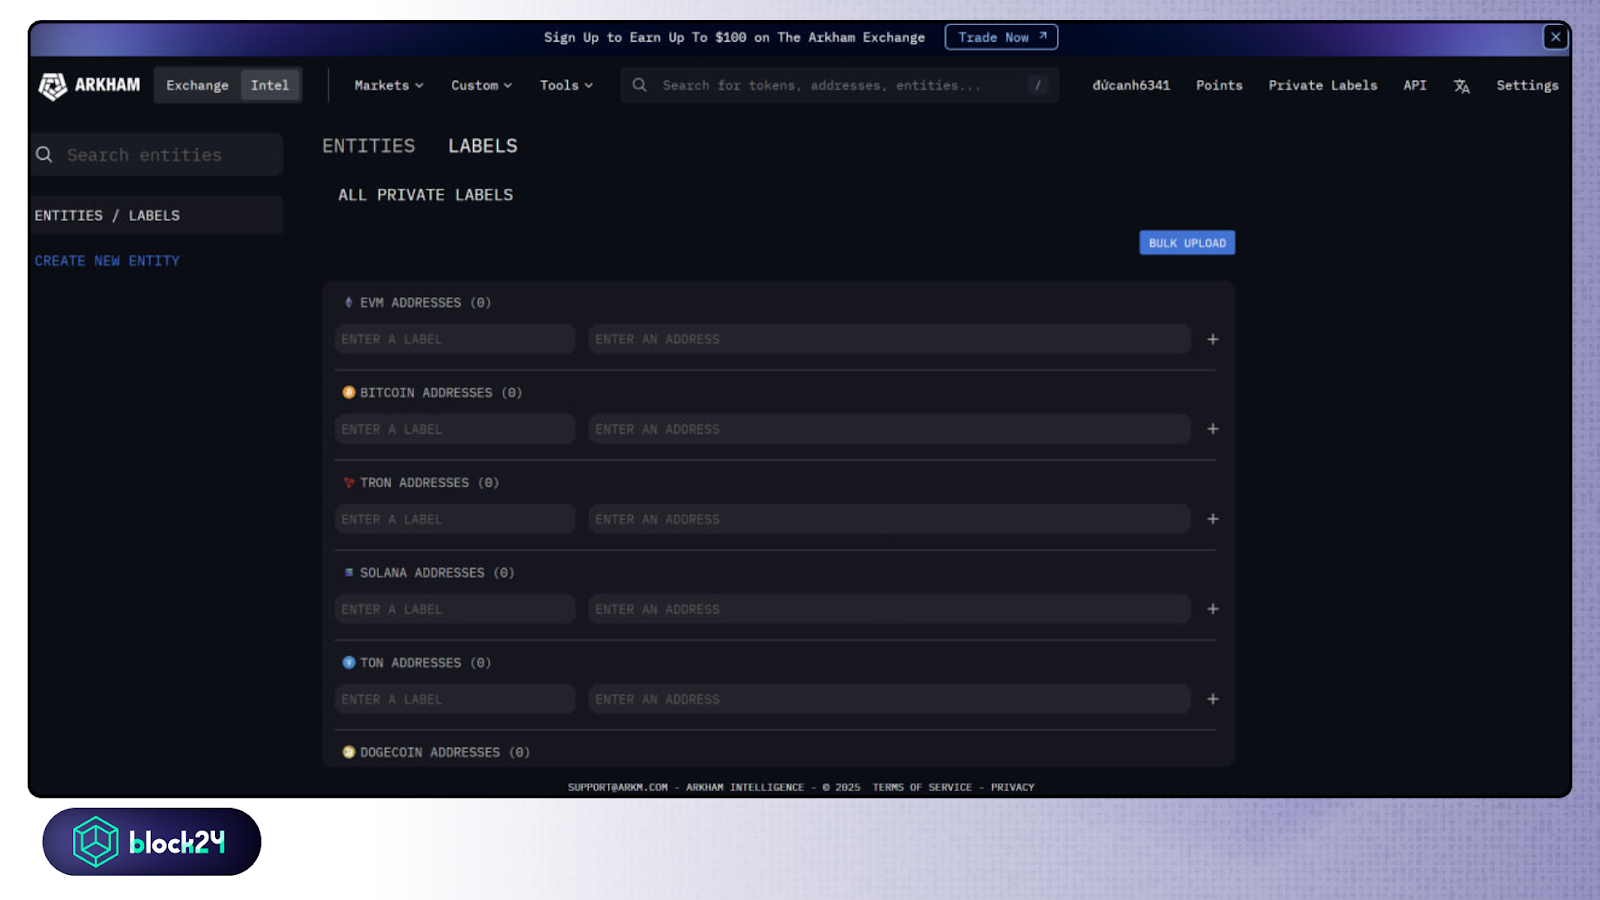Add Bitcoin address with plus icon
This screenshot has width=1600, height=900.
point(1213,429)
